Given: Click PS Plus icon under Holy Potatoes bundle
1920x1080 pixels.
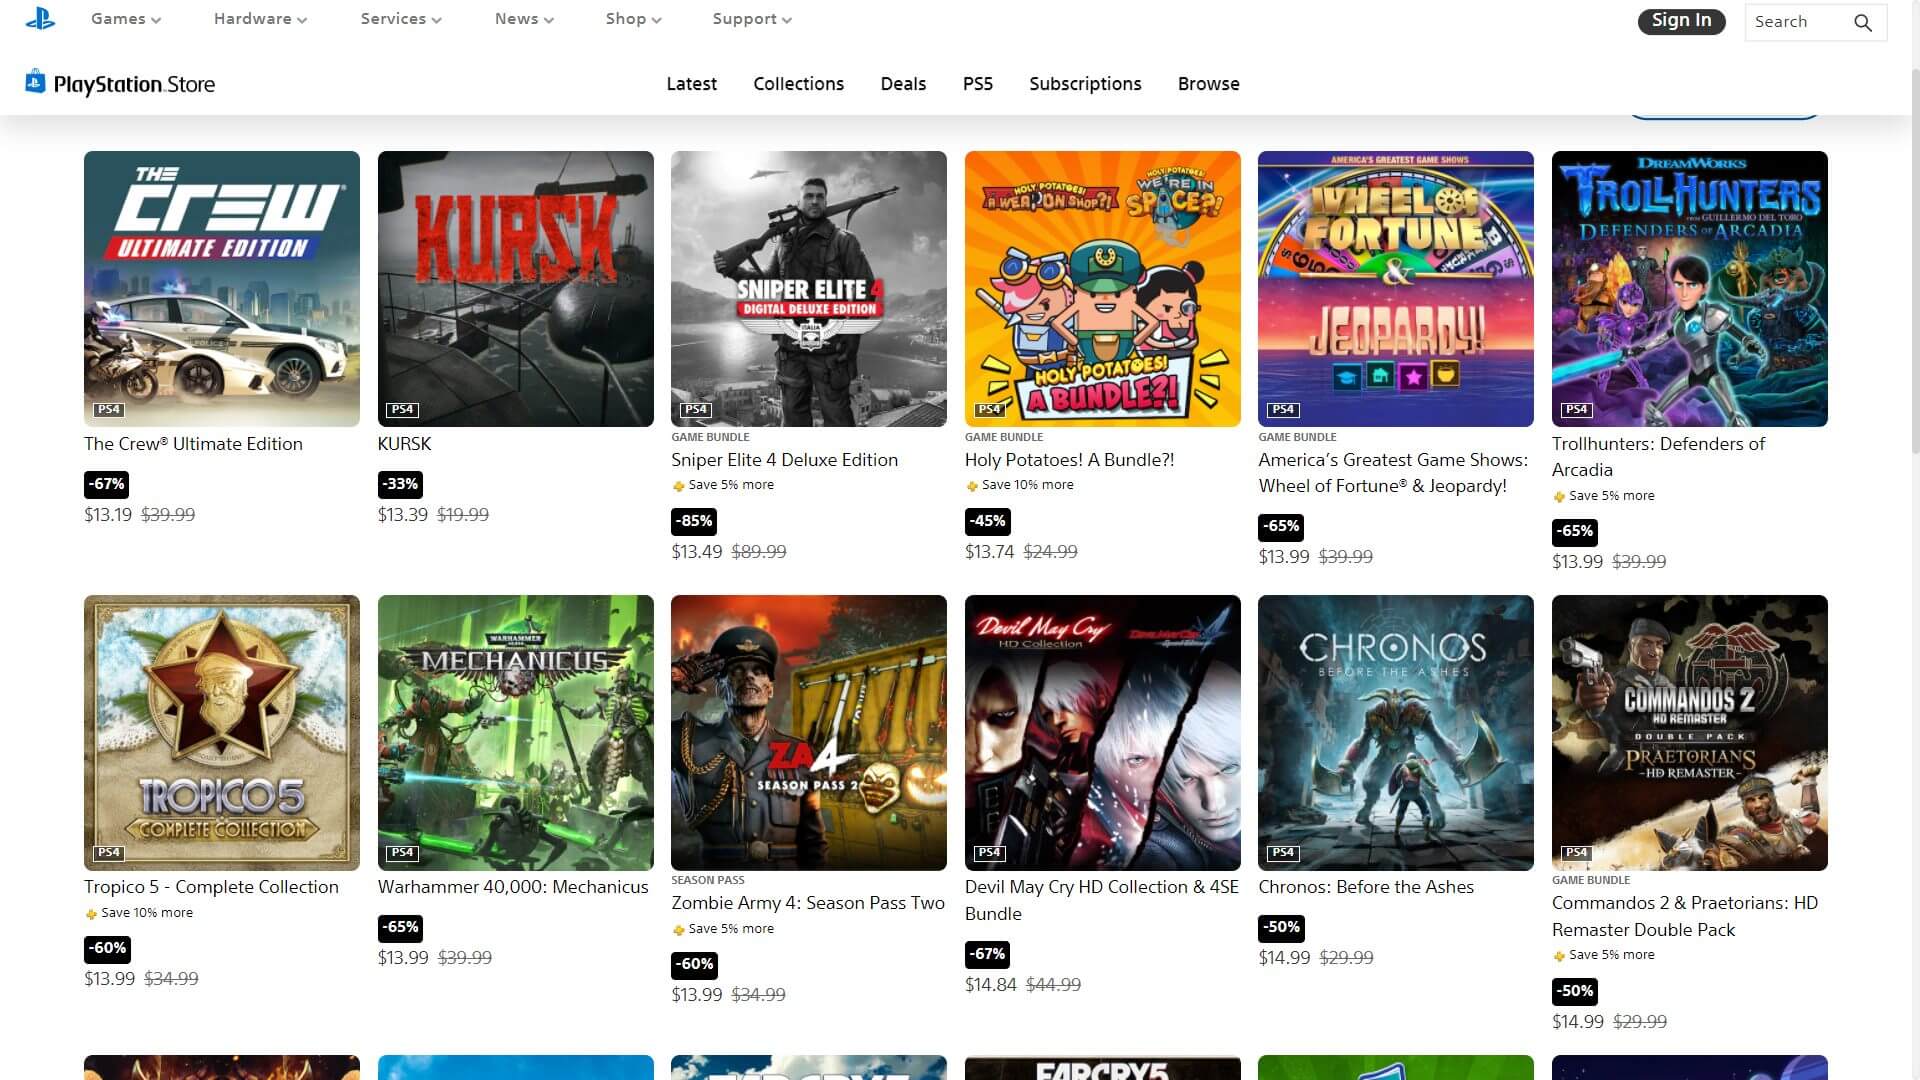Looking at the screenshot, I should [x=972, y=486].
